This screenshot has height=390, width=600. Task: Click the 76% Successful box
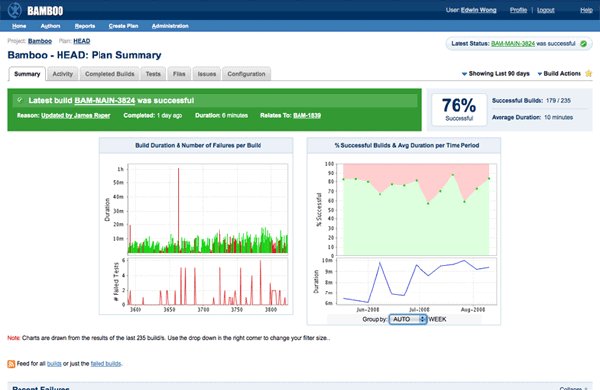tap(459, 109)
